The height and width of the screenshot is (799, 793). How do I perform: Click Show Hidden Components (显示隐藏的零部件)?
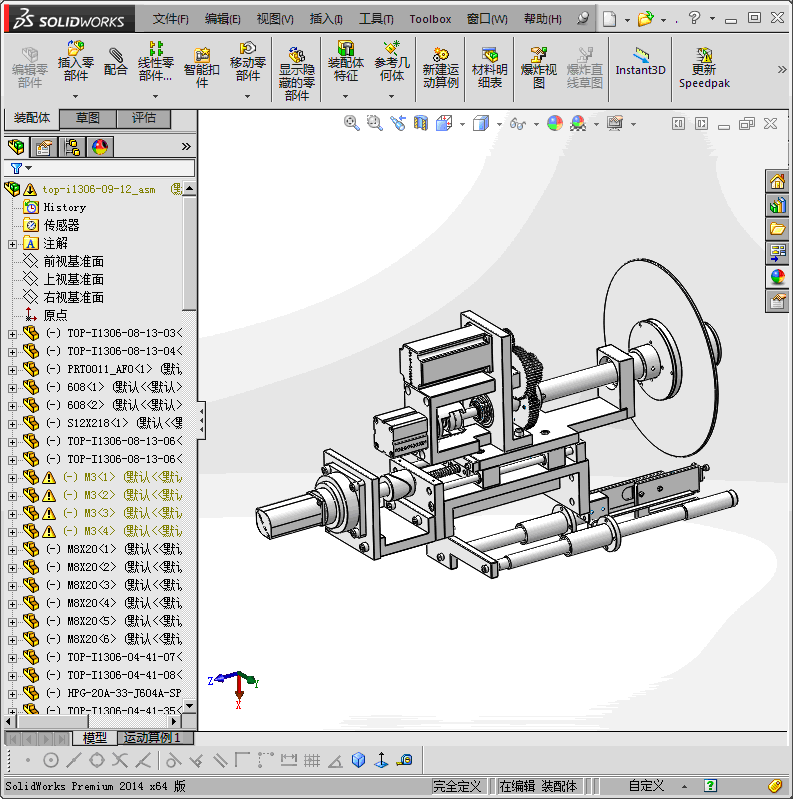coord(297,74)
